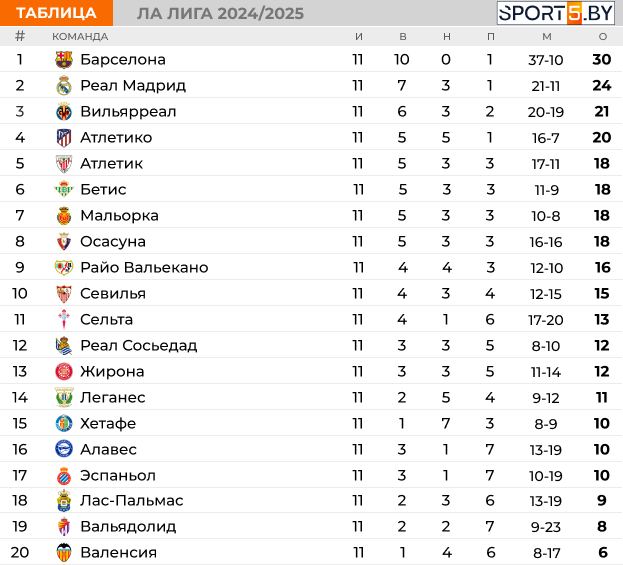Click the Вальядолид team row name
This screenshot has height=565, width=623.
click(128, 527)
